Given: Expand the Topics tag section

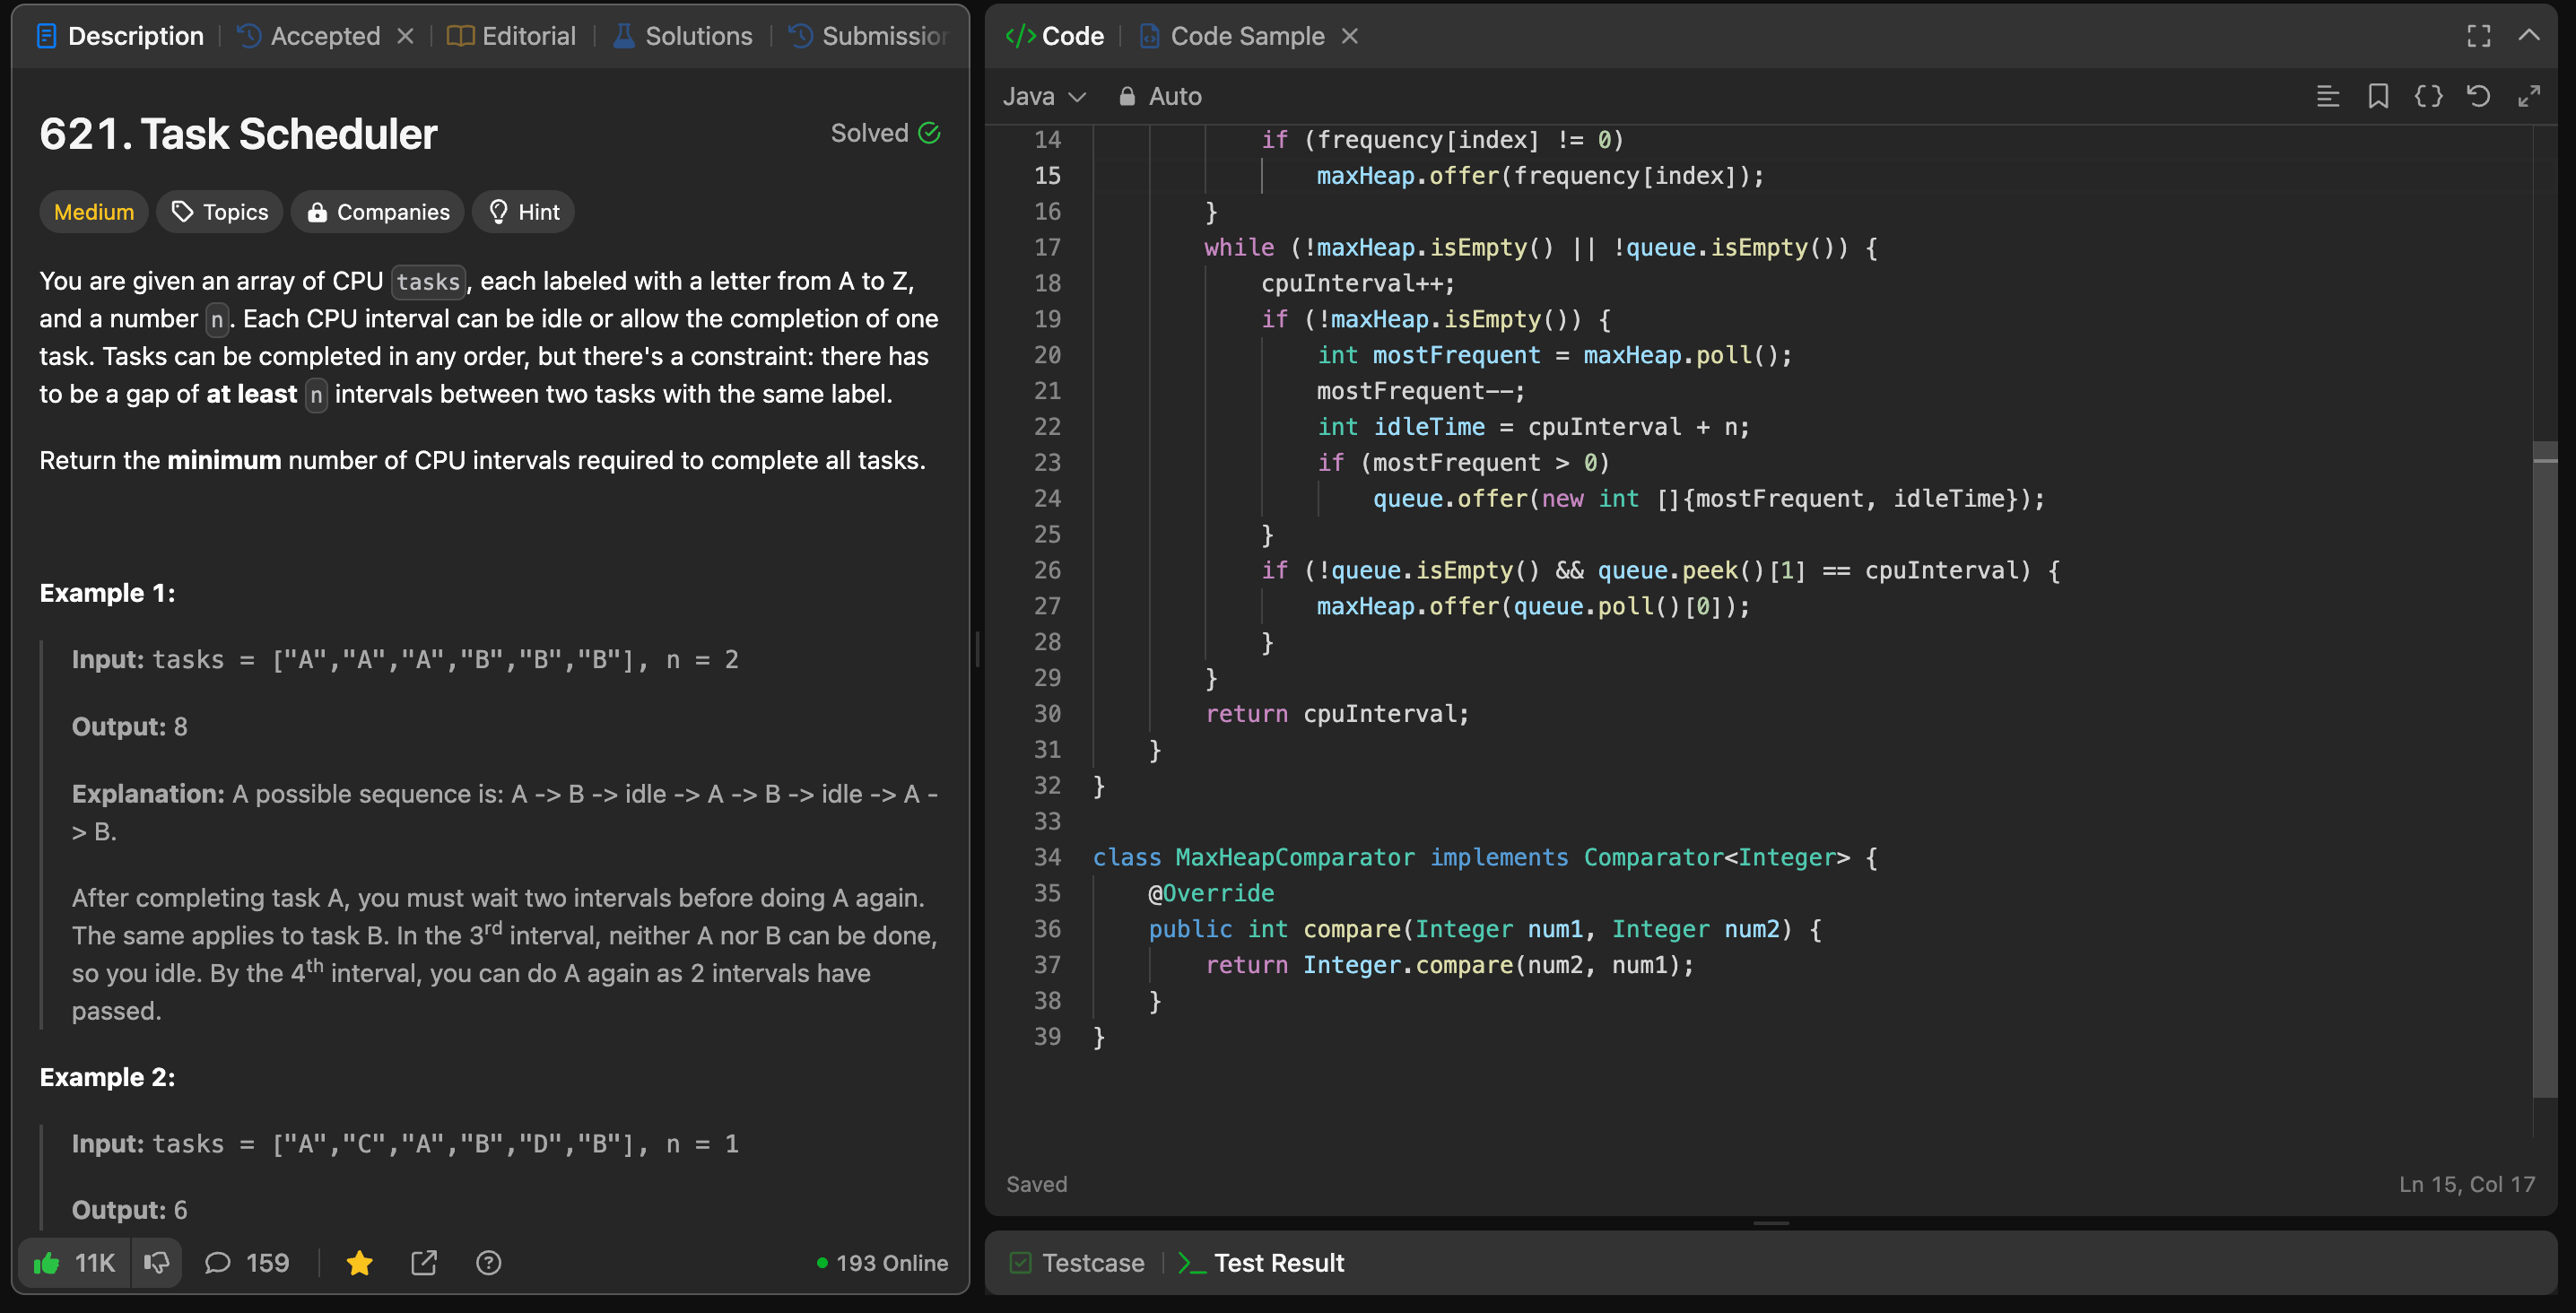Looking at the screenshot, I should 220,212.
